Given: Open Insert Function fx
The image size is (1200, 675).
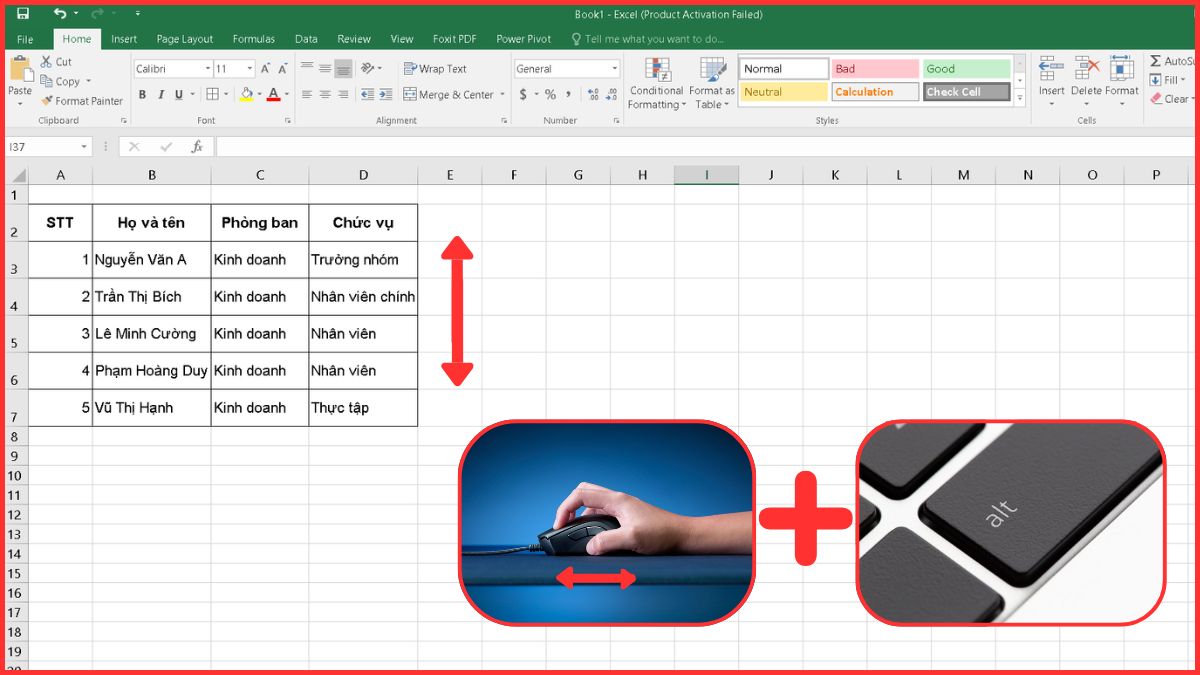Looking at the screenshot, I should (197, 147).
